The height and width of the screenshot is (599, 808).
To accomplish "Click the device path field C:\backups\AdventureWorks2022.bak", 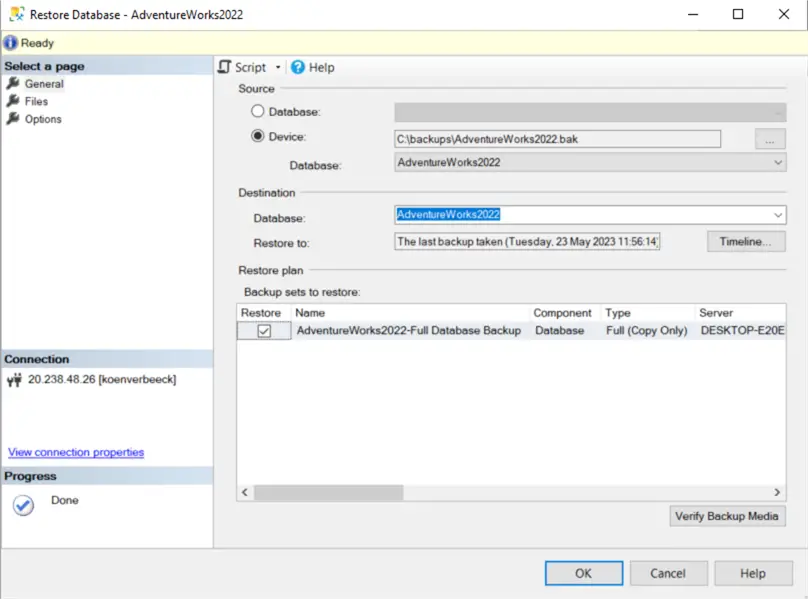I will point(558,139).
